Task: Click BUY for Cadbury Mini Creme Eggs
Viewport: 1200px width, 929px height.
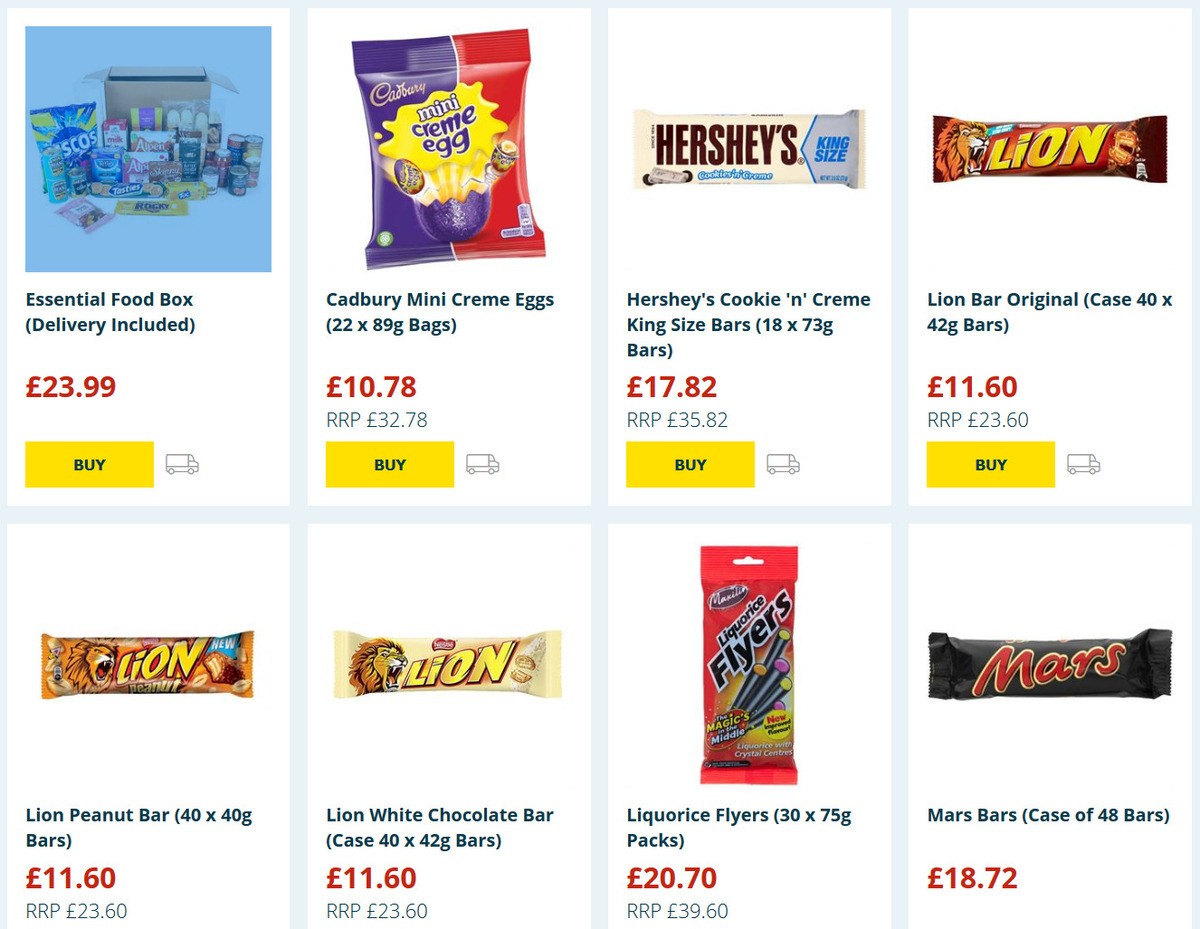Action: click(390, 464)
